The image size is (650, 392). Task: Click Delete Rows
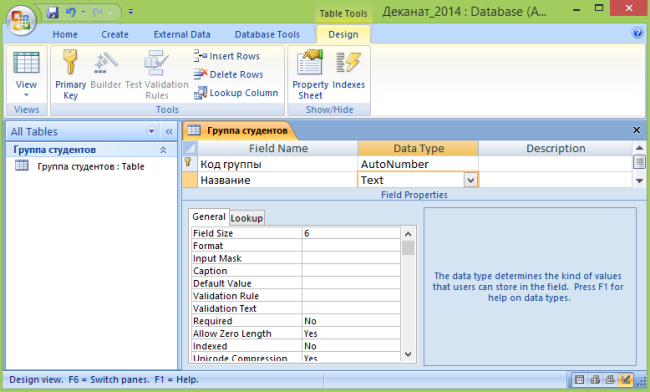[228, 74]
